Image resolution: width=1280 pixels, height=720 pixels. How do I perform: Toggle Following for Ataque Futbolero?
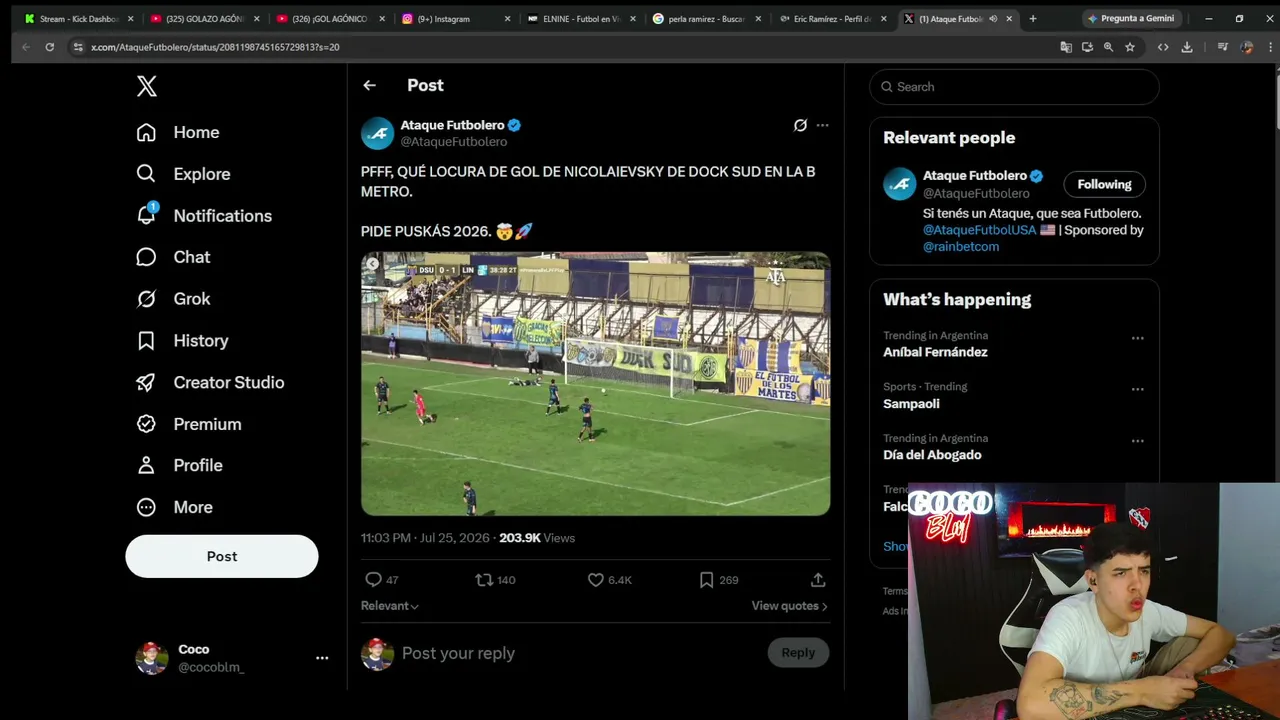click(1104, 184)
